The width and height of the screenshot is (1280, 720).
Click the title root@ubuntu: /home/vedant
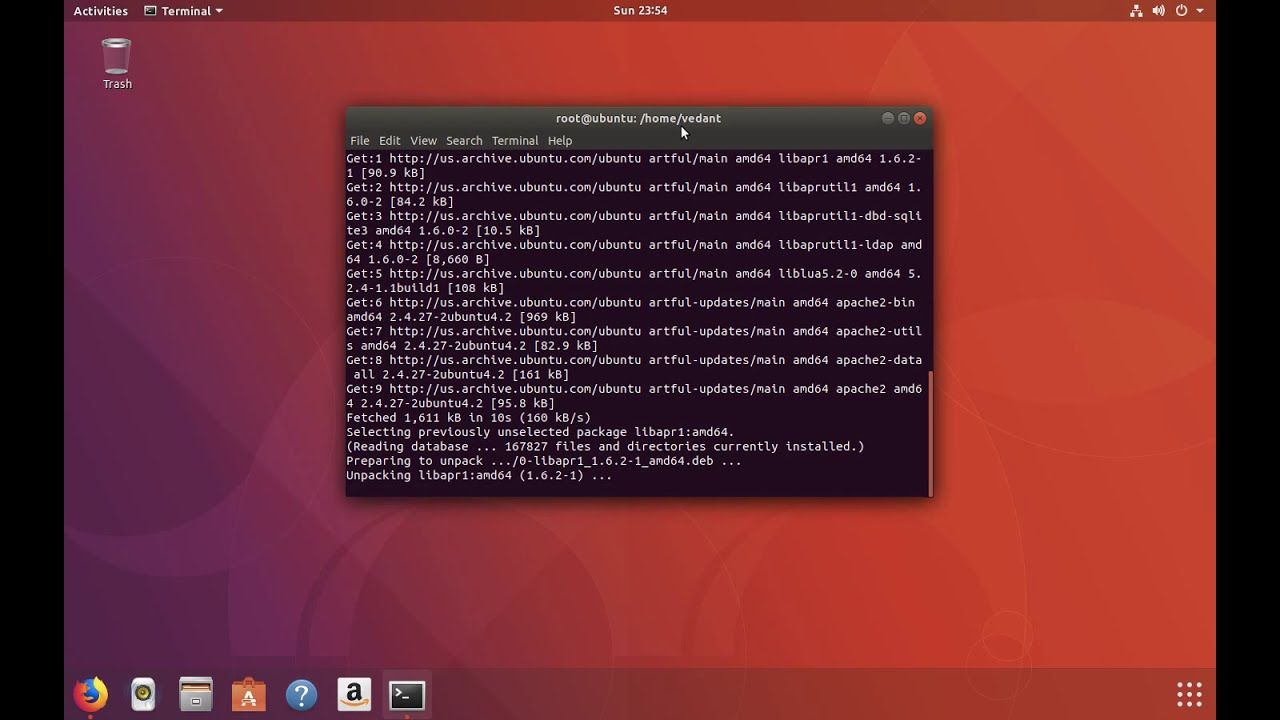click(x=638, y=118)
